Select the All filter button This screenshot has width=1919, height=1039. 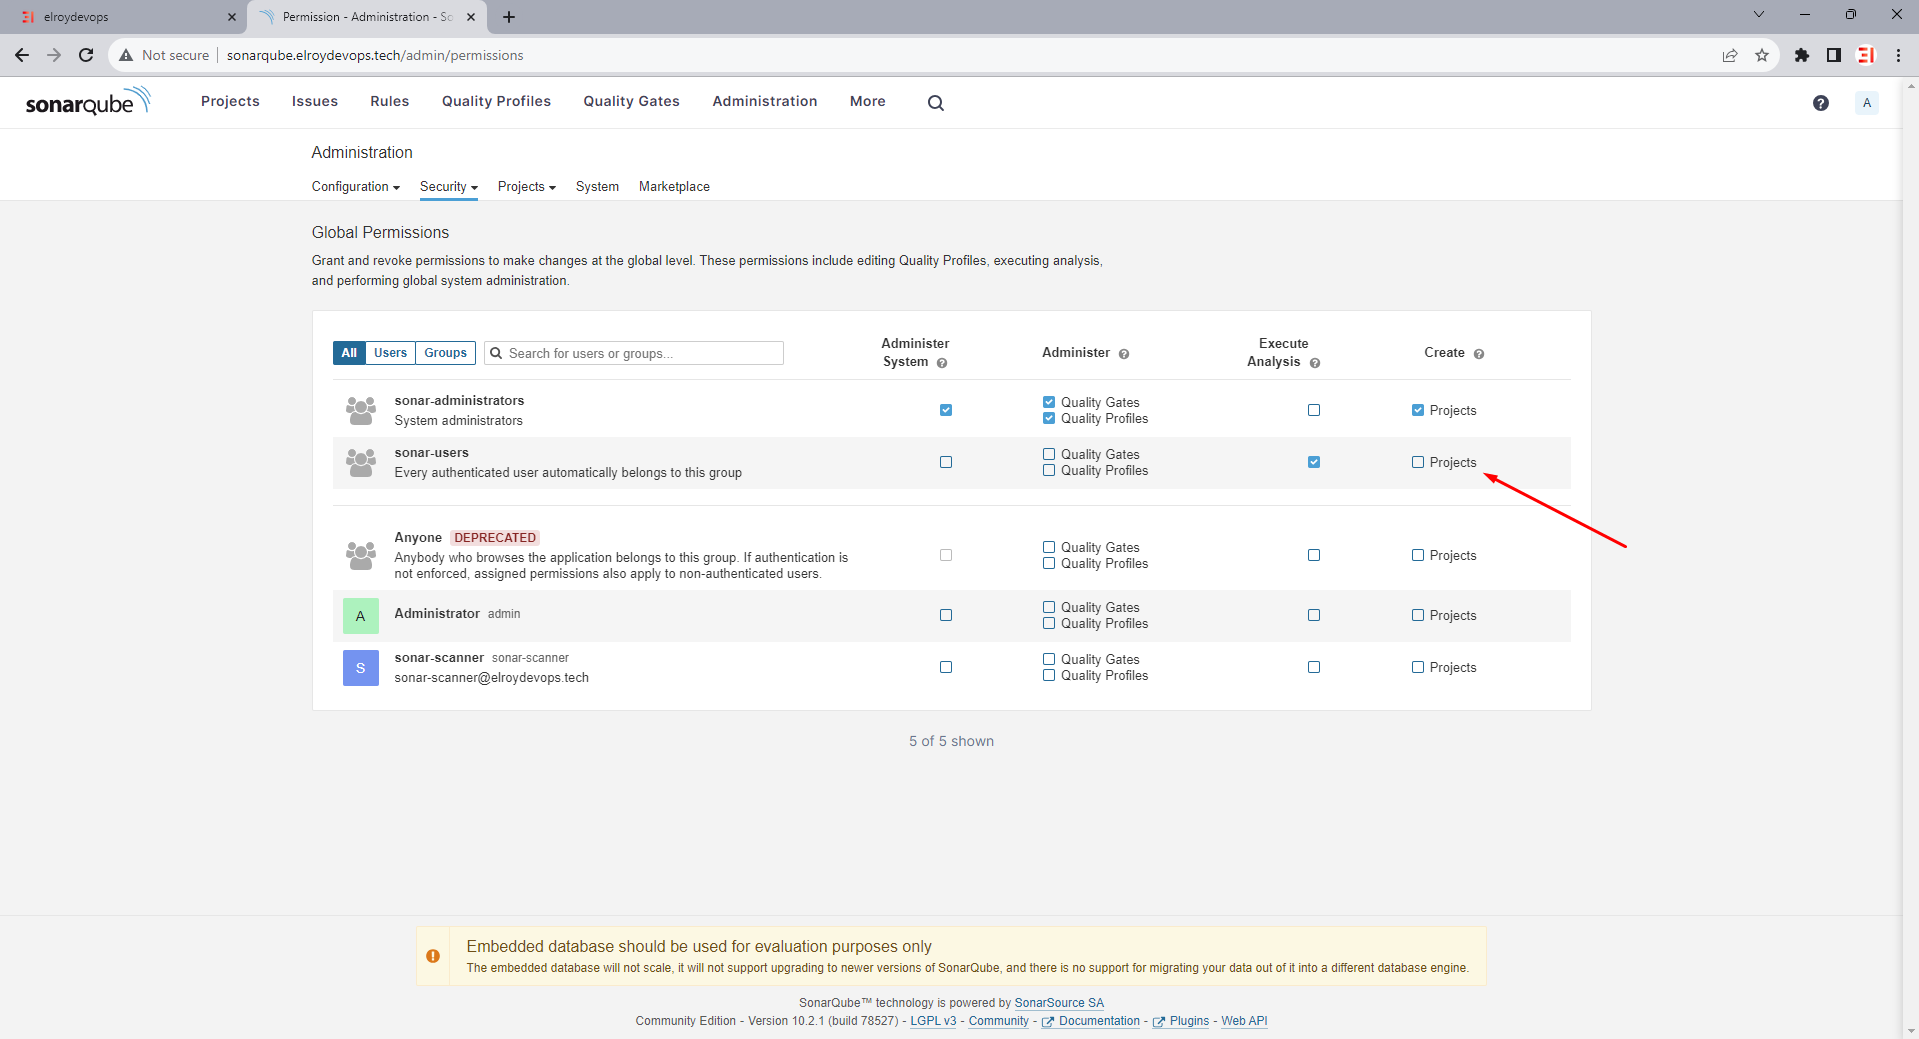point(349,353)
